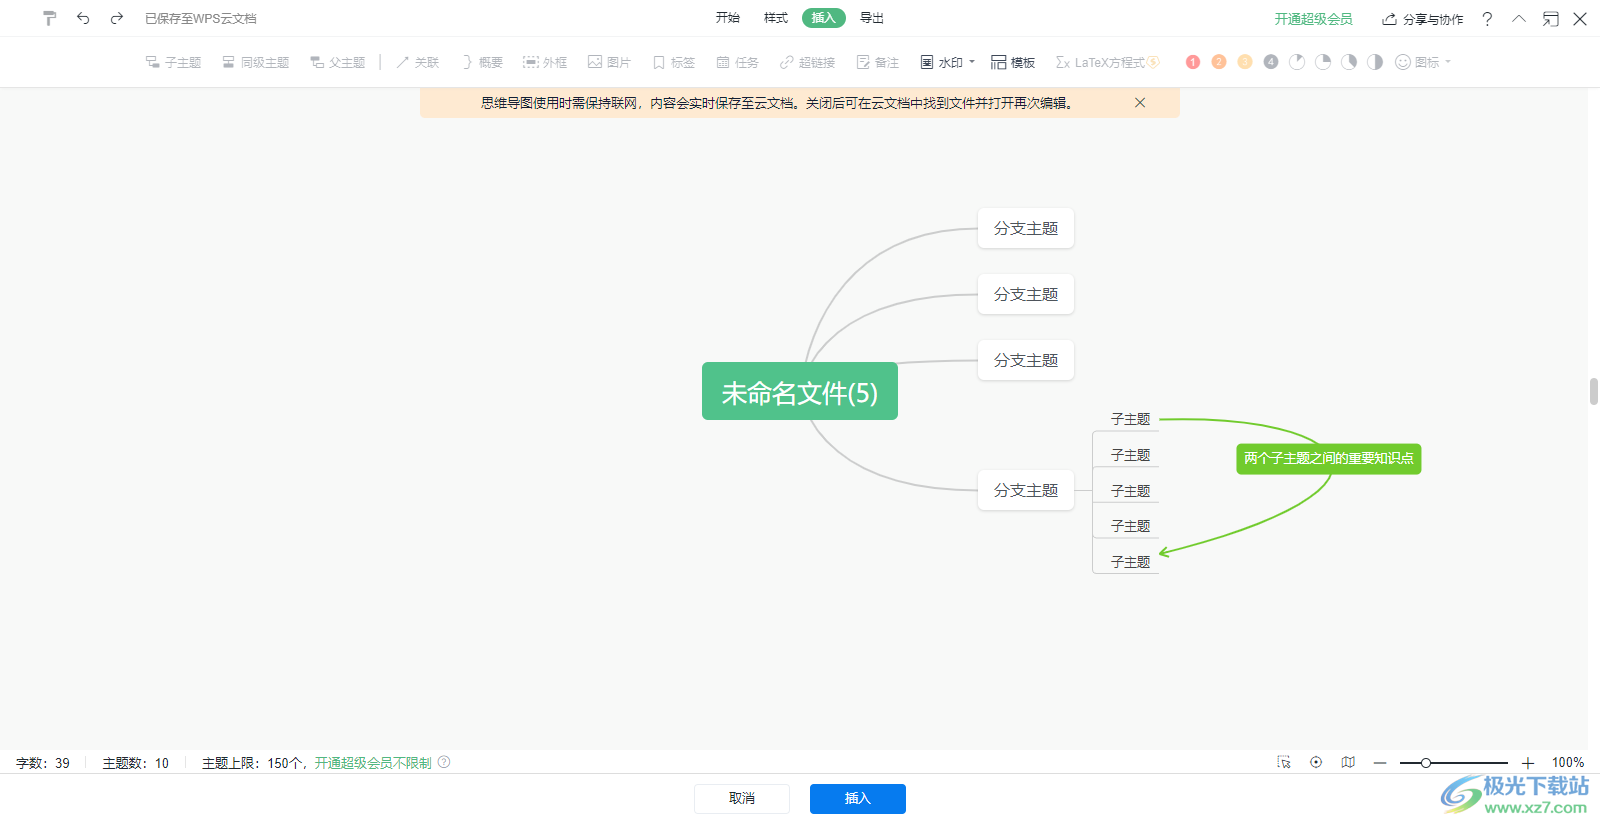Insert a 父主题 parent topic
Viewport: 1600px width, 824px height.
tap(337, 62)
